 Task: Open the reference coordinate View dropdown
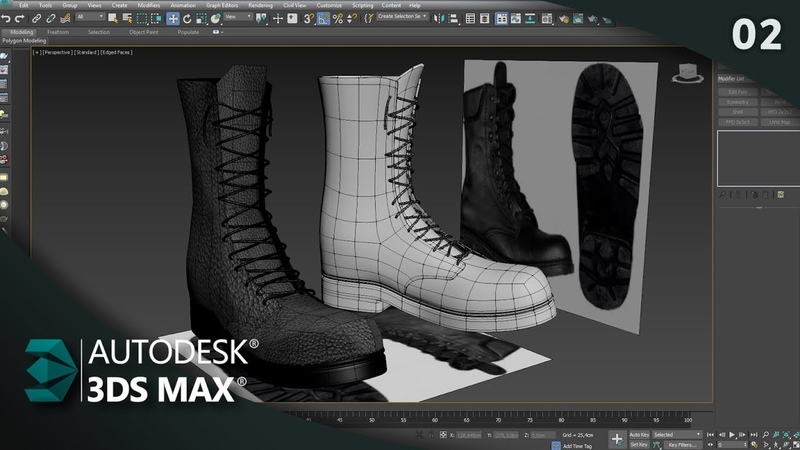click(x=238, y=17)
